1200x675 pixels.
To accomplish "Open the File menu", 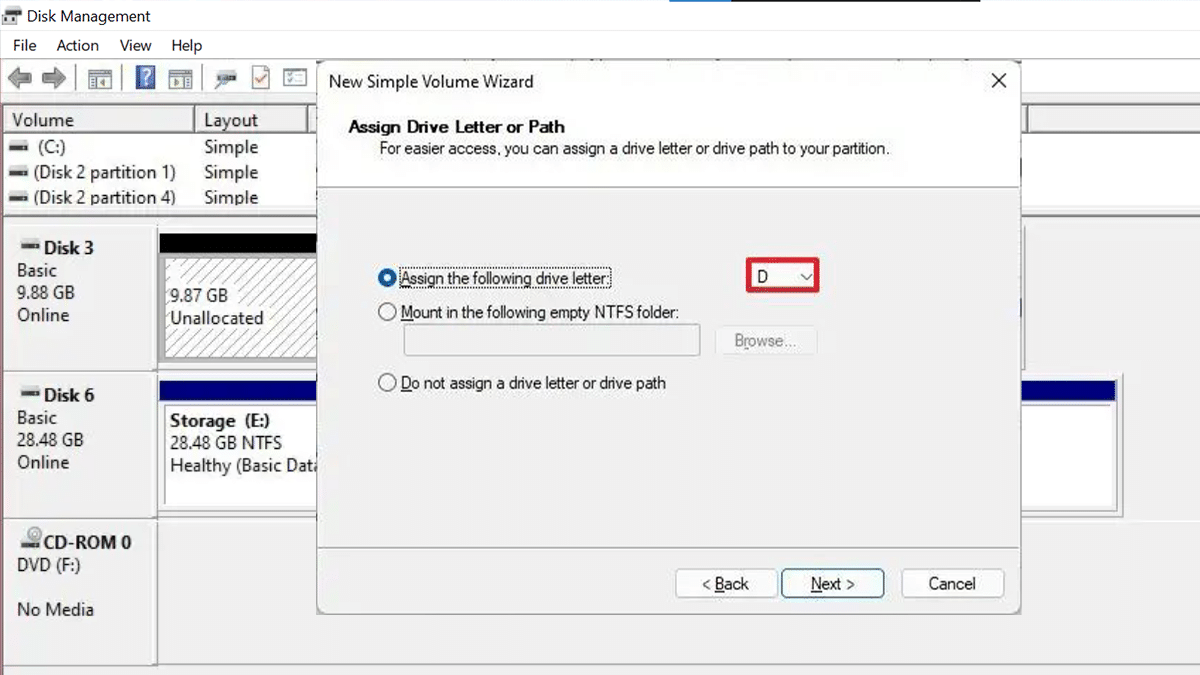I will click(25, 45).
